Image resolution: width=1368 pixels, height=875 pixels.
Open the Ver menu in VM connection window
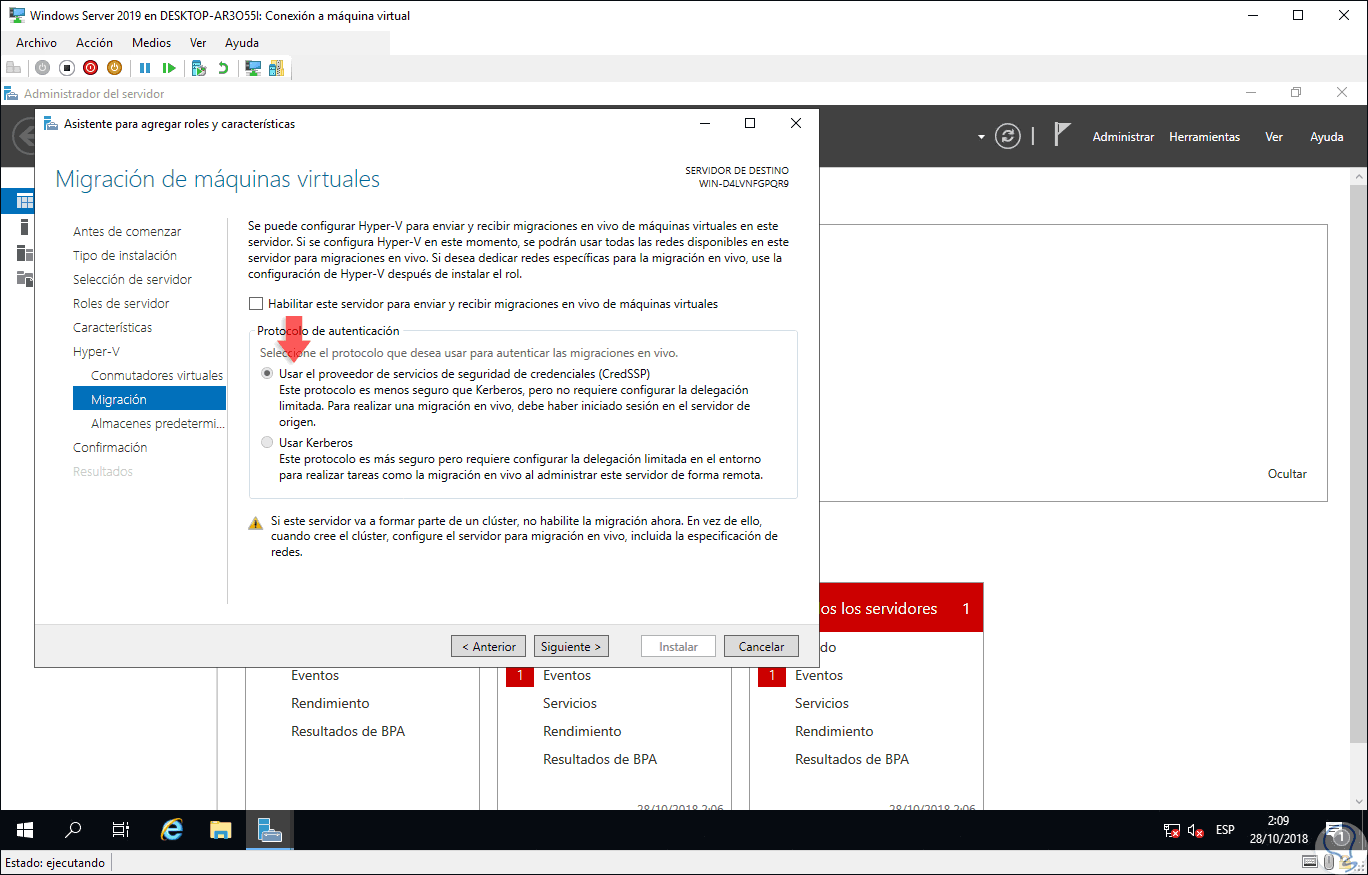(198, 43)
